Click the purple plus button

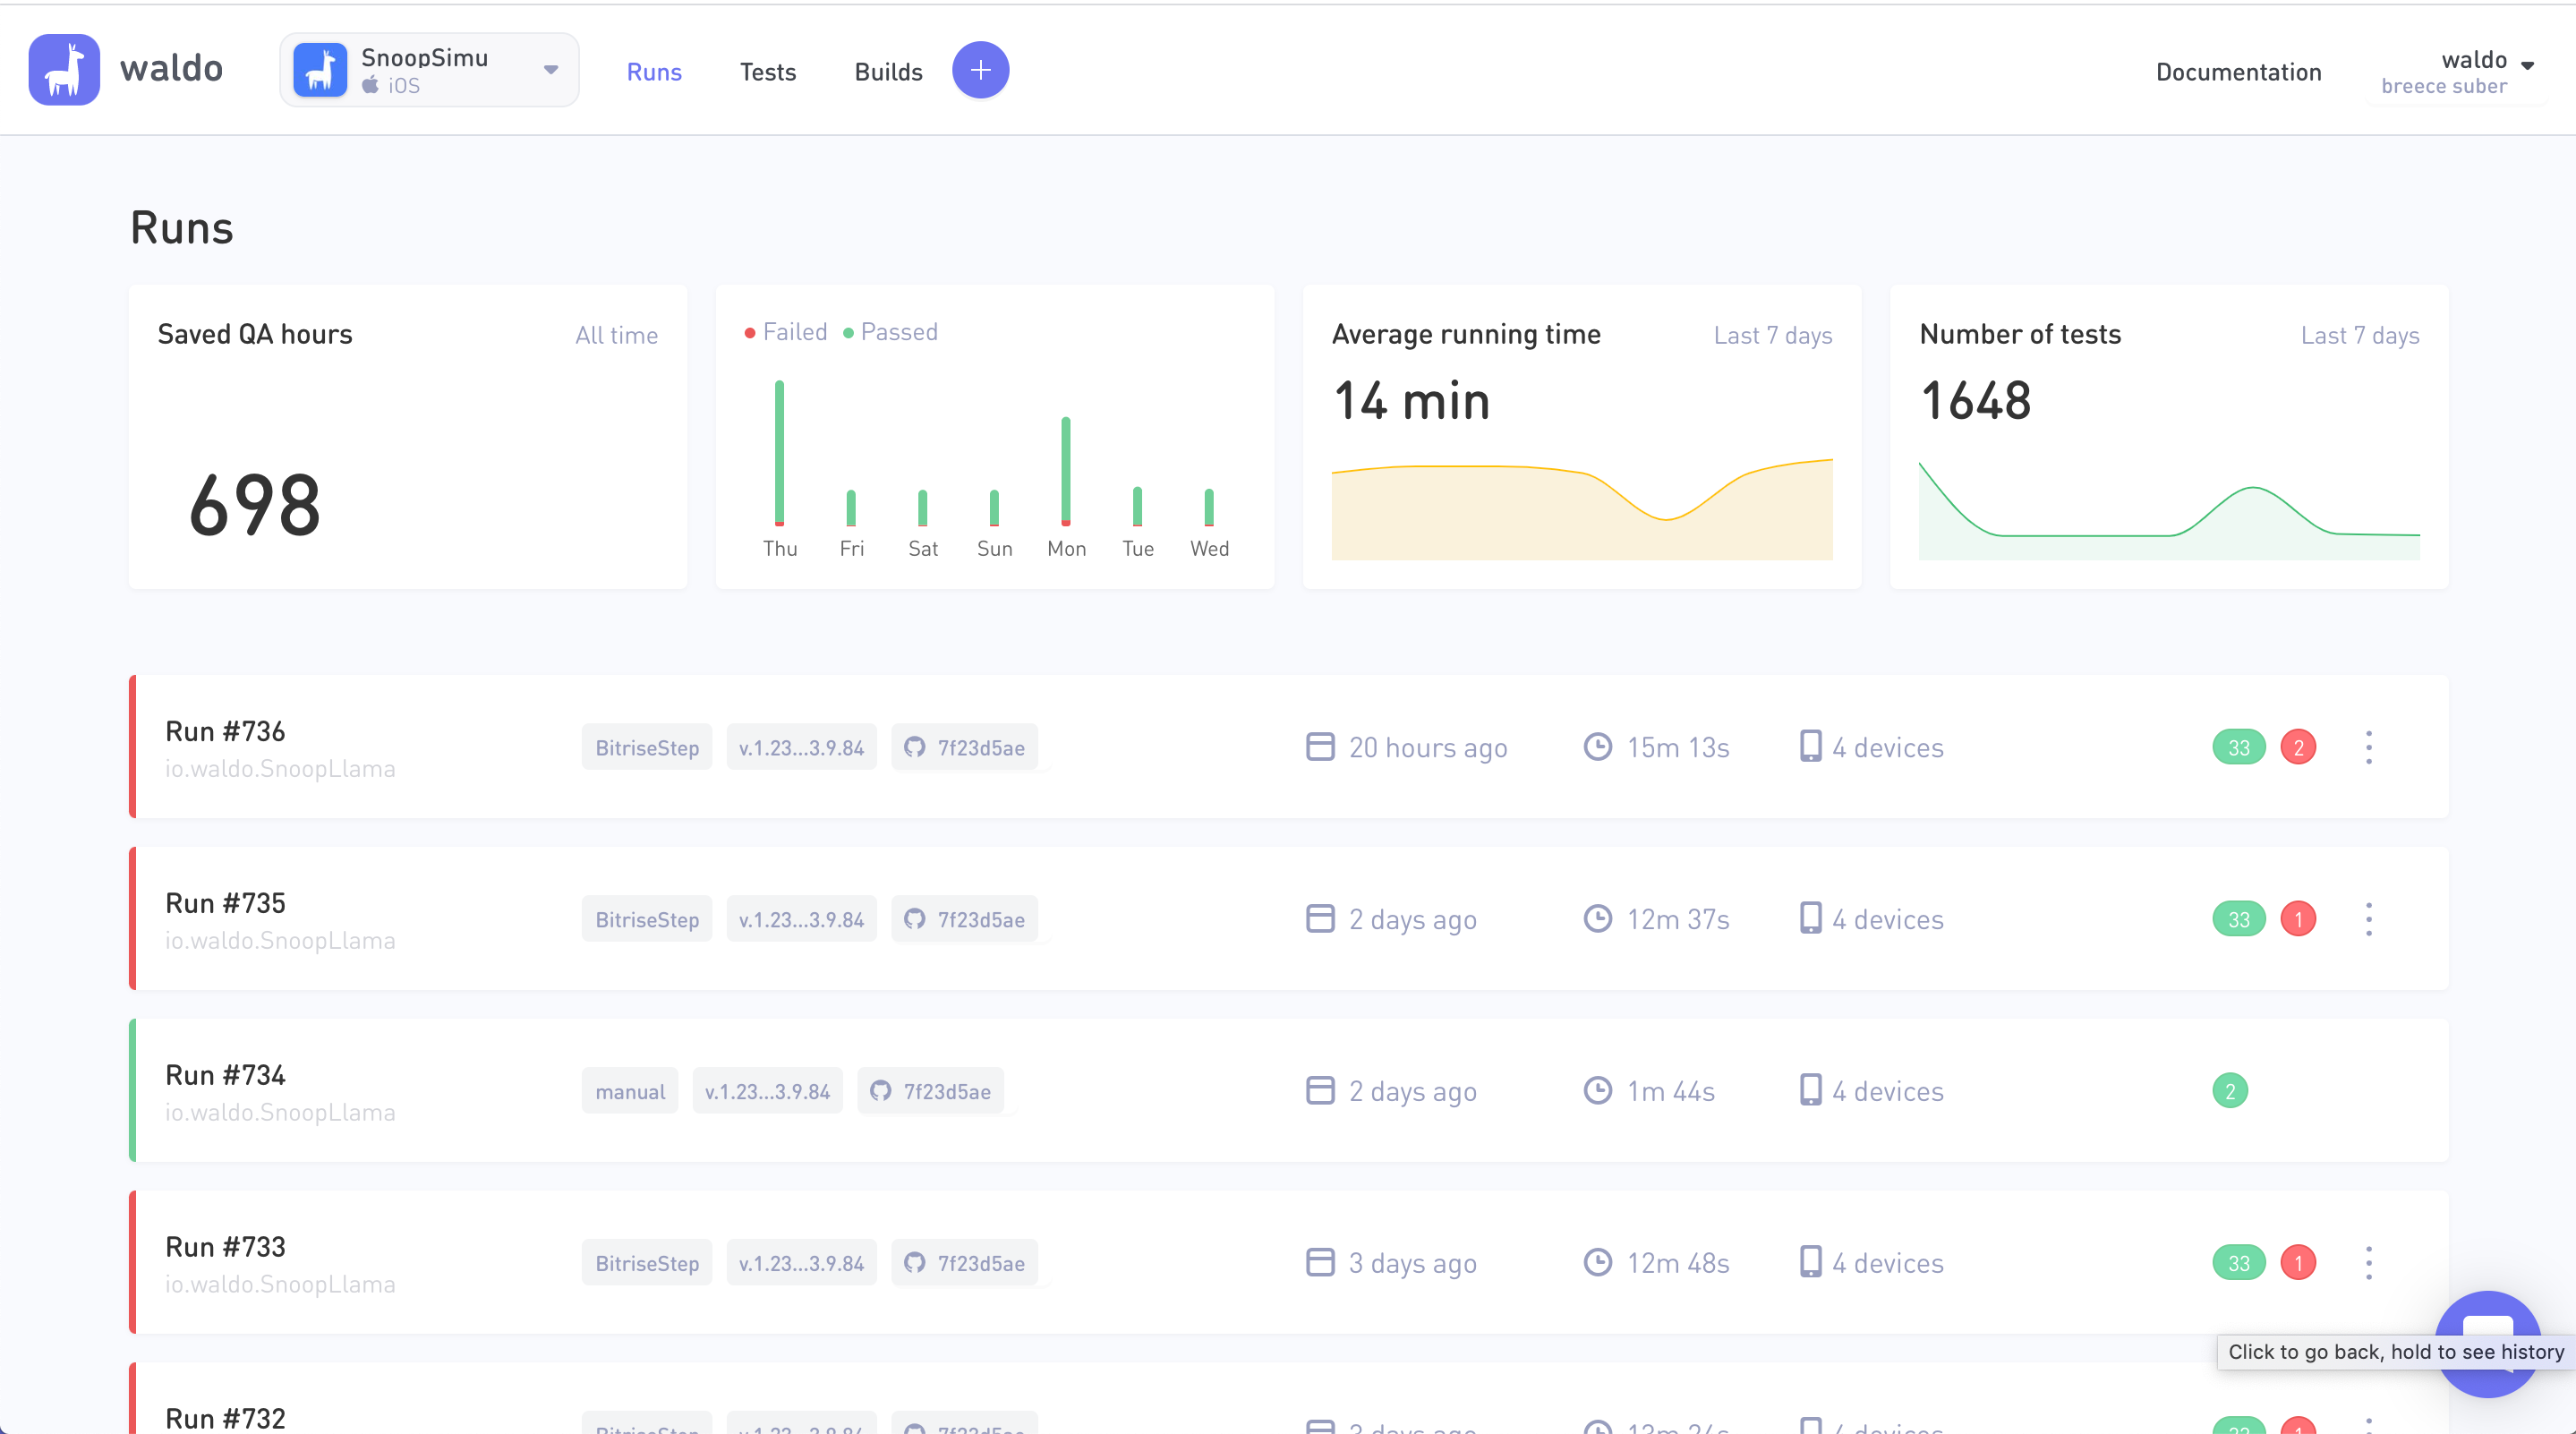pyautogui.click(x=980, y=70)
